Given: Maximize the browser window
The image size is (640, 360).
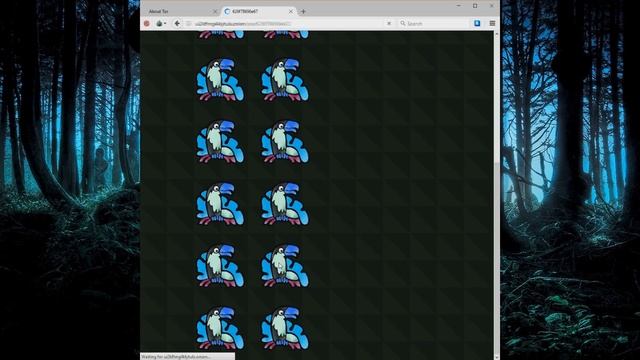Looking at the screenshot, I should [x=475, y=6].
